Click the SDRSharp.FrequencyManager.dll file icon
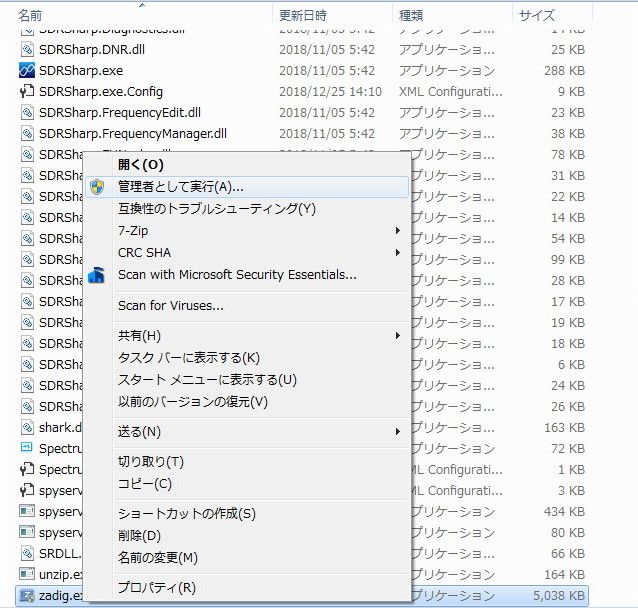638x608 pixels. (x=27, y=133)
